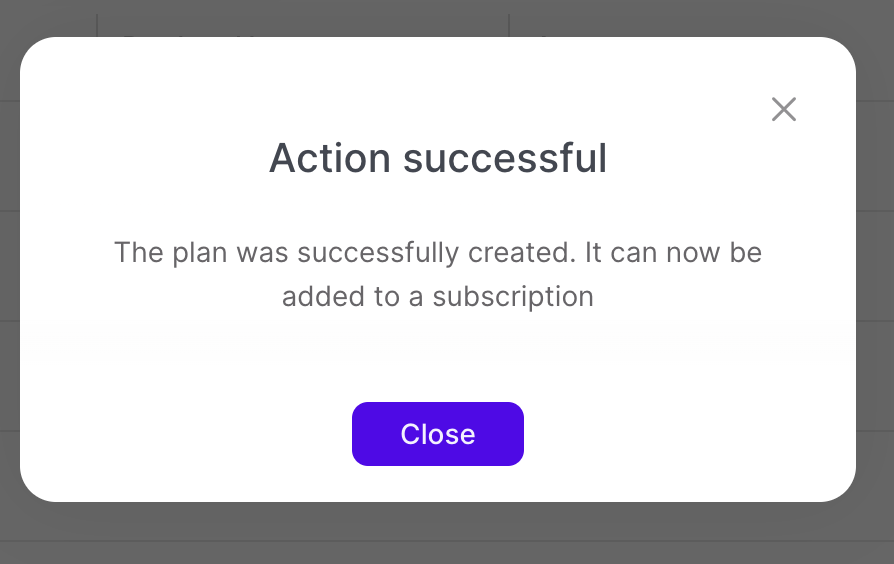The height and width of the screenshot is (564, 894).
Task: Click the words "It can now be"
Action: pos(673,252)
